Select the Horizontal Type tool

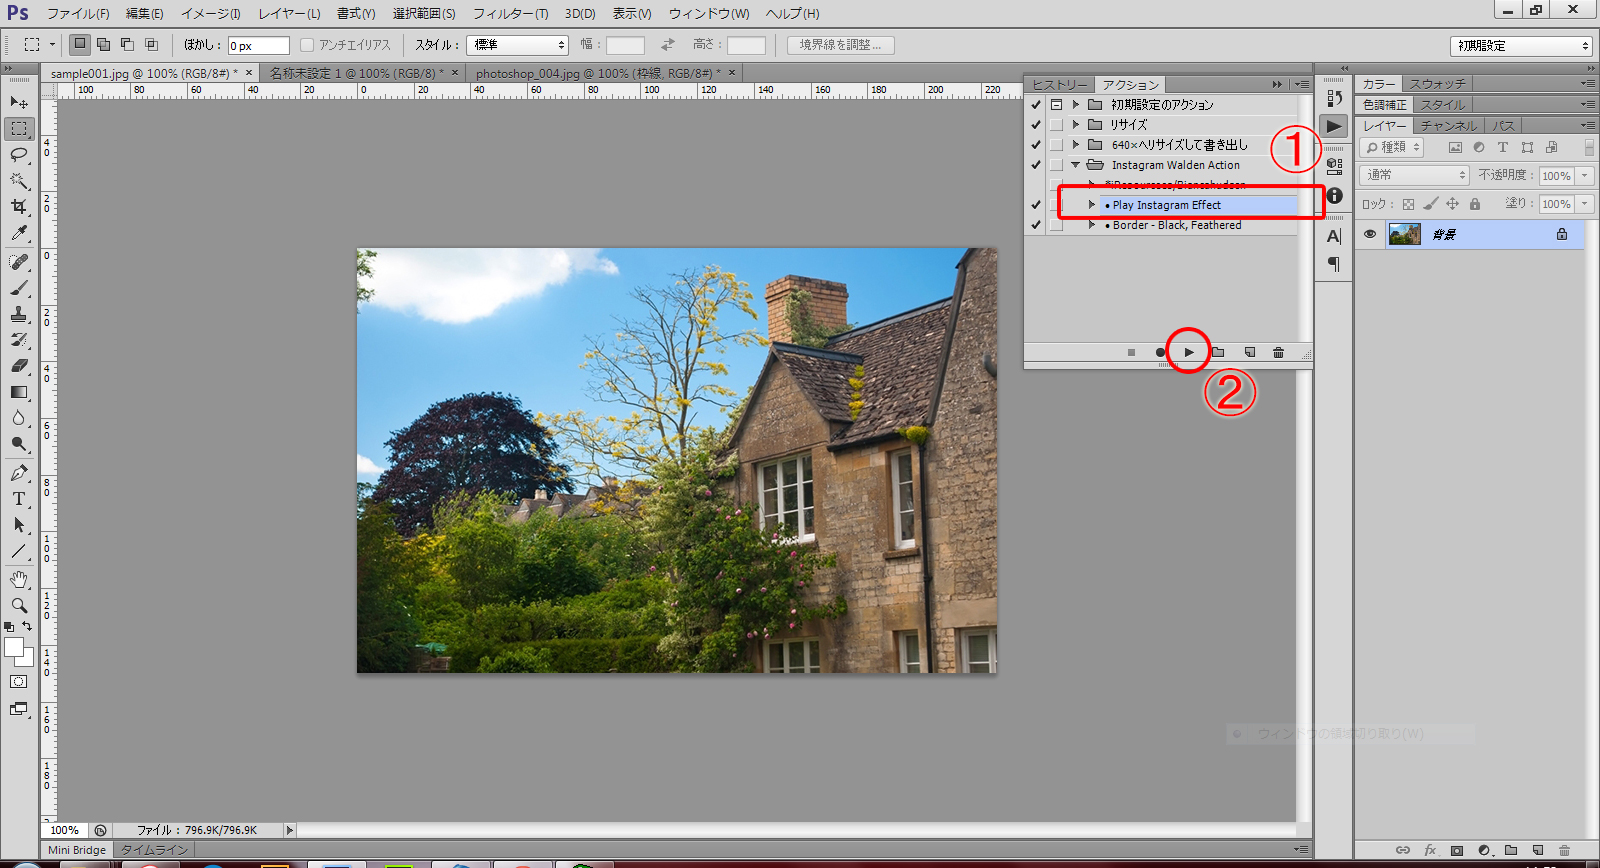(19, 499)
